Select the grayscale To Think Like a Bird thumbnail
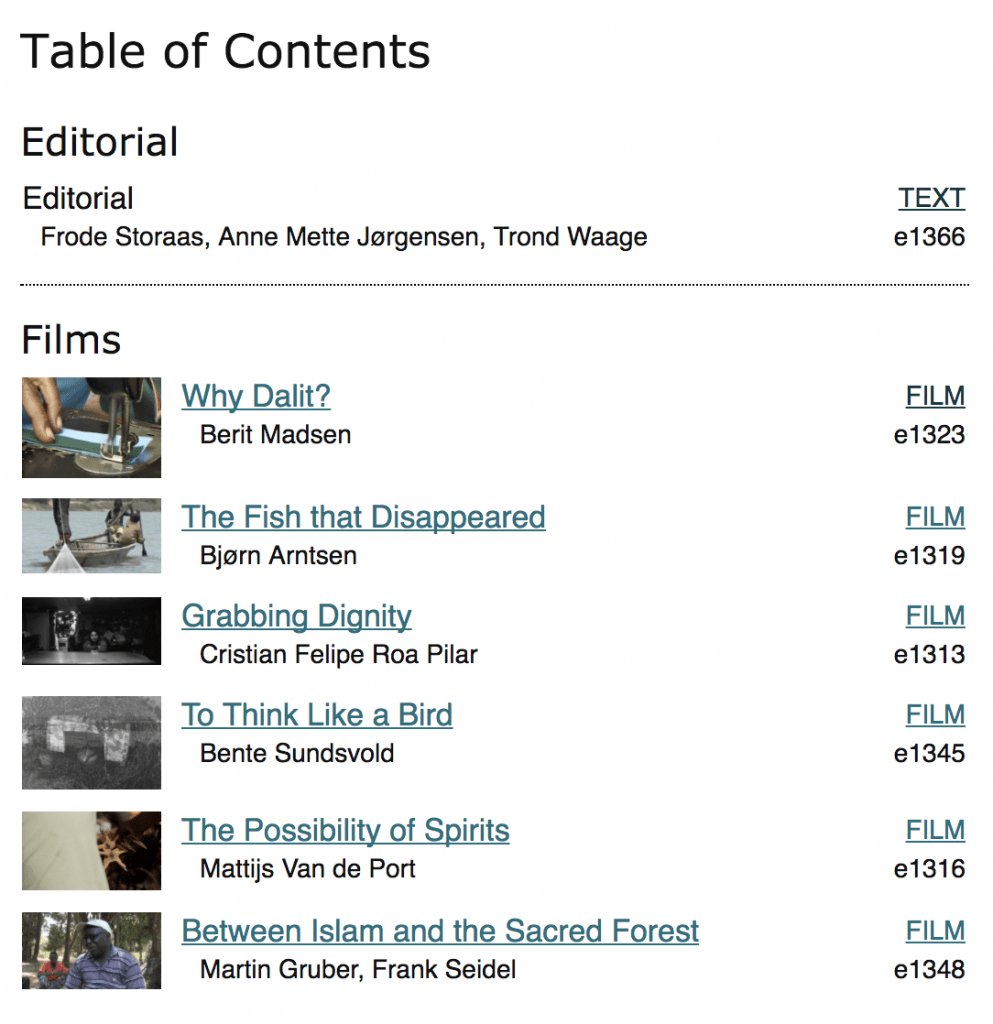 [91, 743]
